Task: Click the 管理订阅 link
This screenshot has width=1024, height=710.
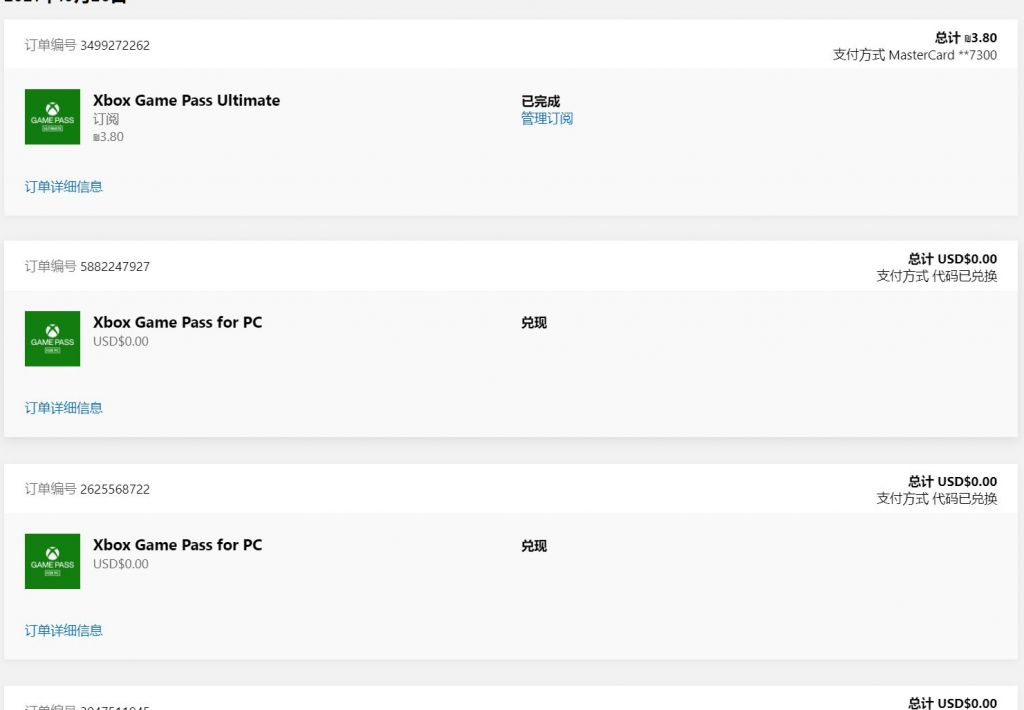Action: 547,119
